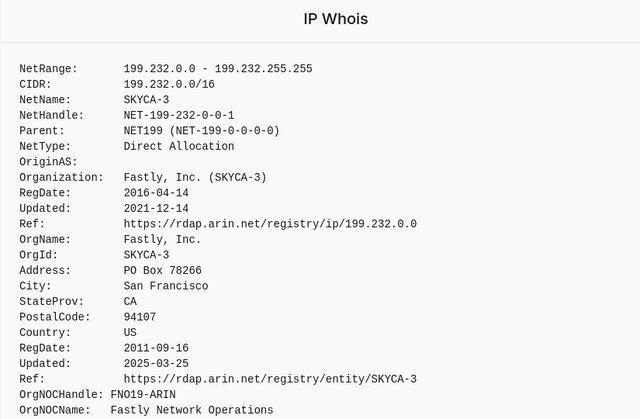Screen dimensions: 640x419
Task: Click the RegDate value 2016-04-14
Action: pos(156,193)
